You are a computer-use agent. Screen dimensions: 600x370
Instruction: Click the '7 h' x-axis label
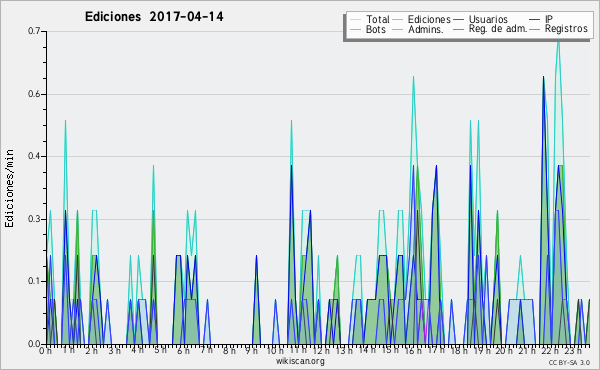pos(206,350)
